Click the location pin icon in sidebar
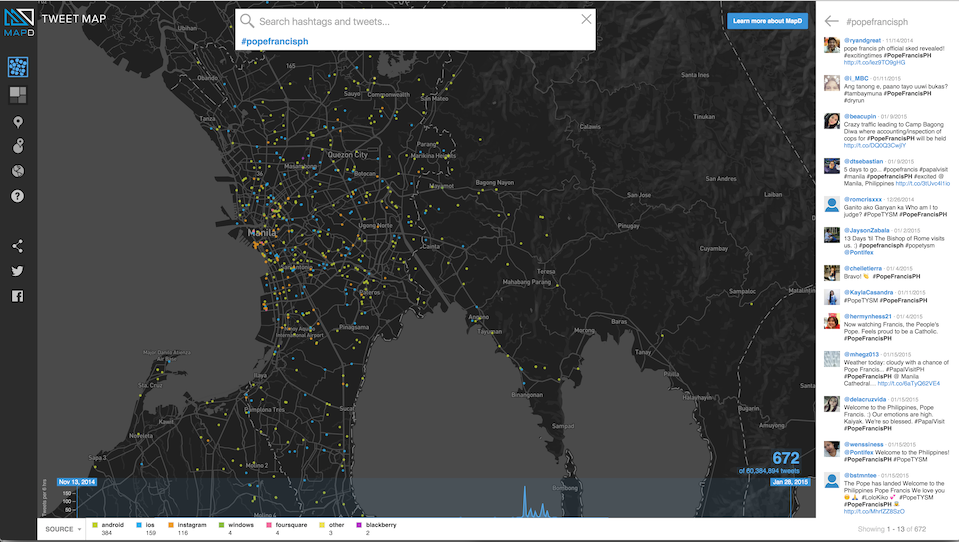The width and height of the screenshot is (959, 542). tap(18, 122)
